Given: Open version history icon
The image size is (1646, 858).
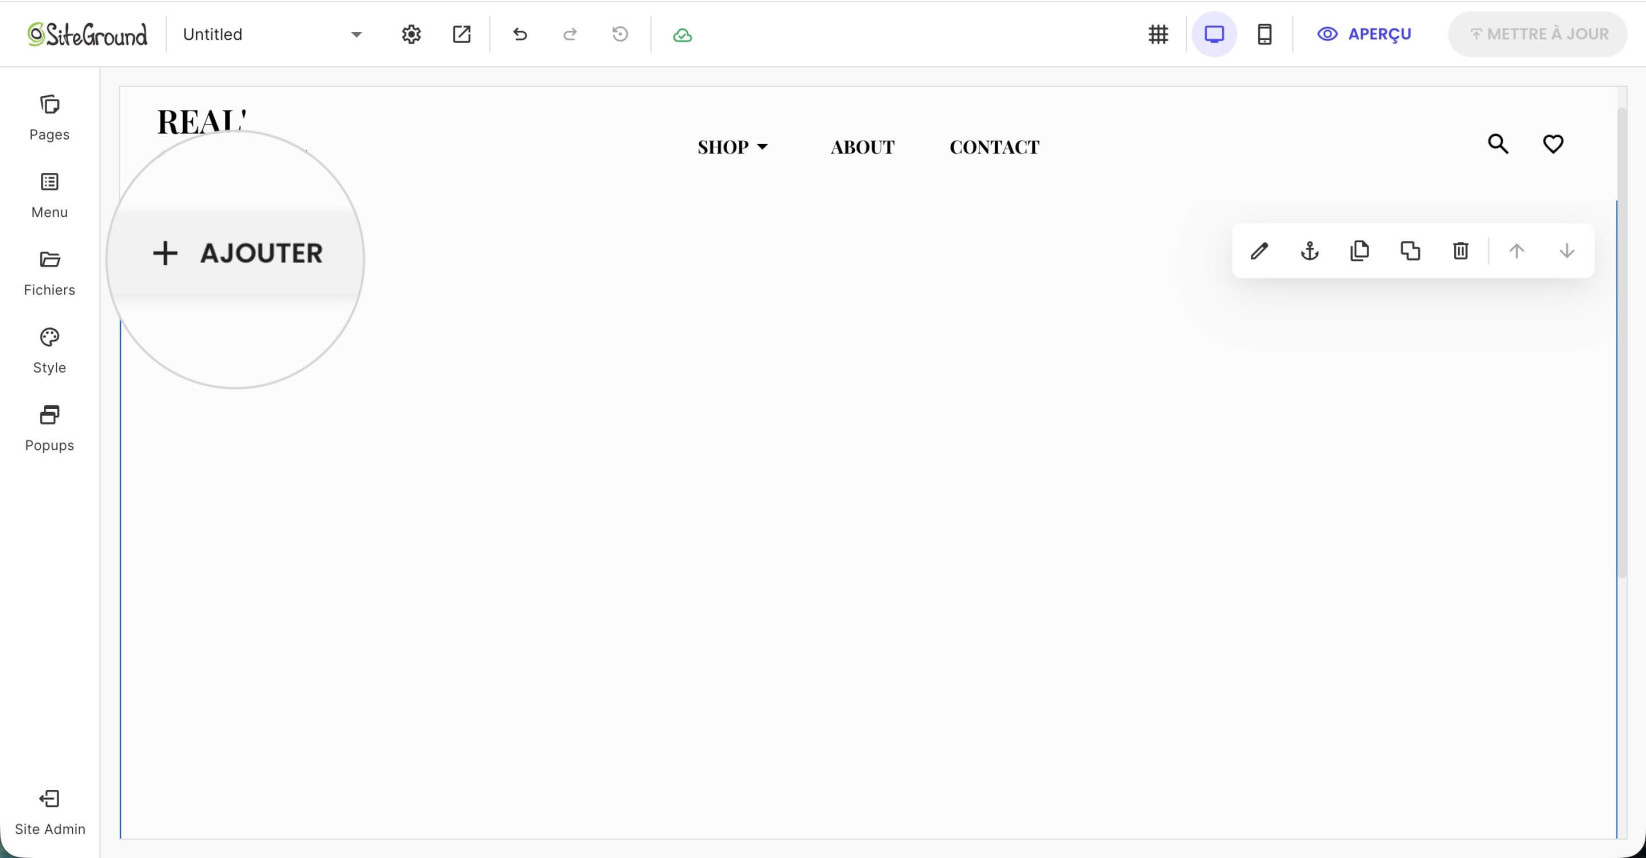Looking at the screenshot, I should pos(620,34).
